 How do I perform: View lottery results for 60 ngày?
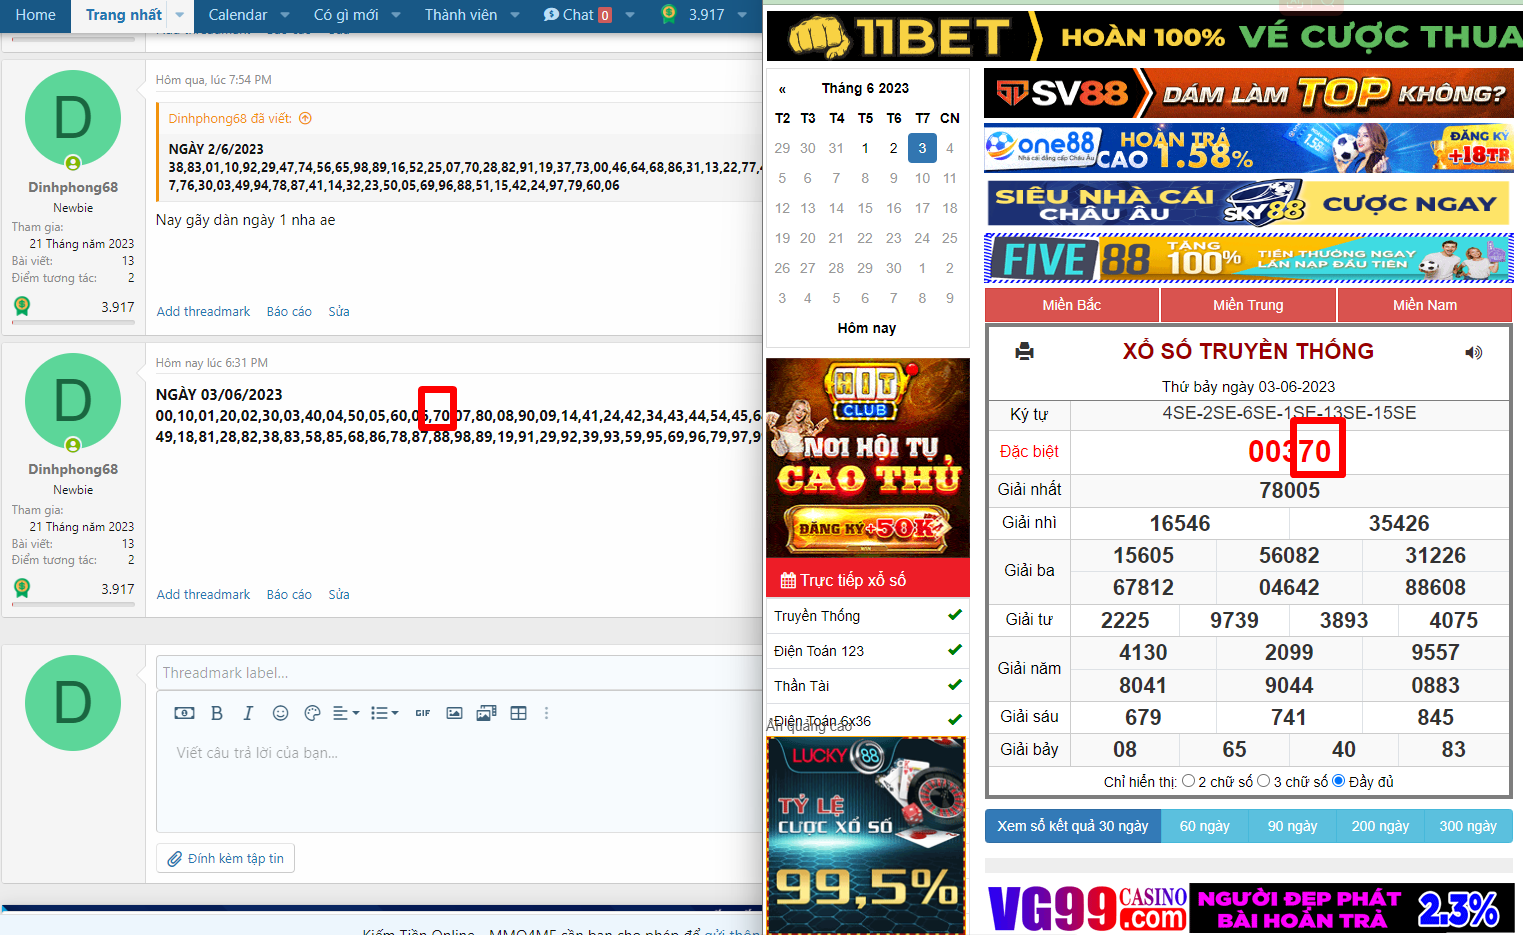click(1205, 826)
